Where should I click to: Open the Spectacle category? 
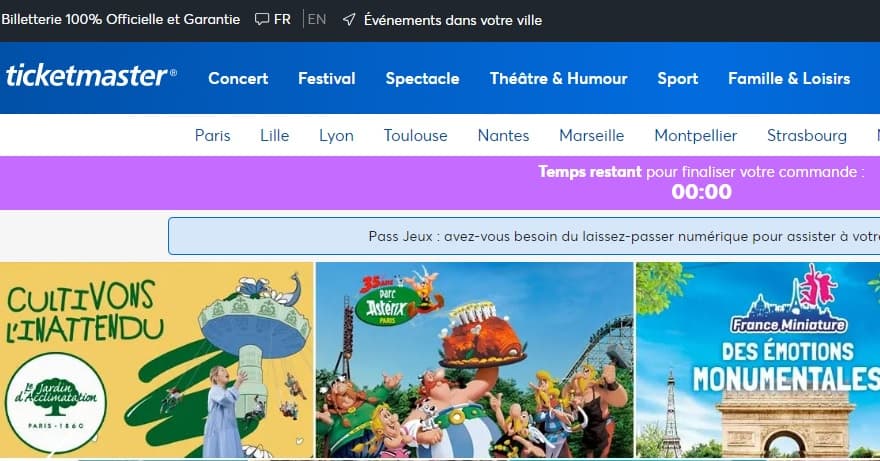(x=422, y=78)
